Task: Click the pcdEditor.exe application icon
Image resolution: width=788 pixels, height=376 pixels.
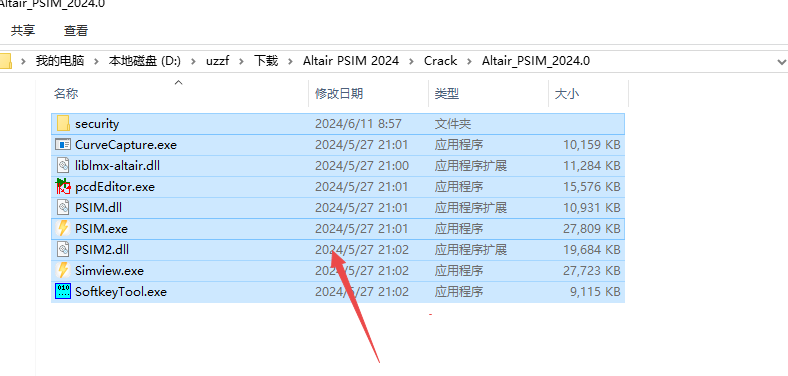Action: pos(63,186)
